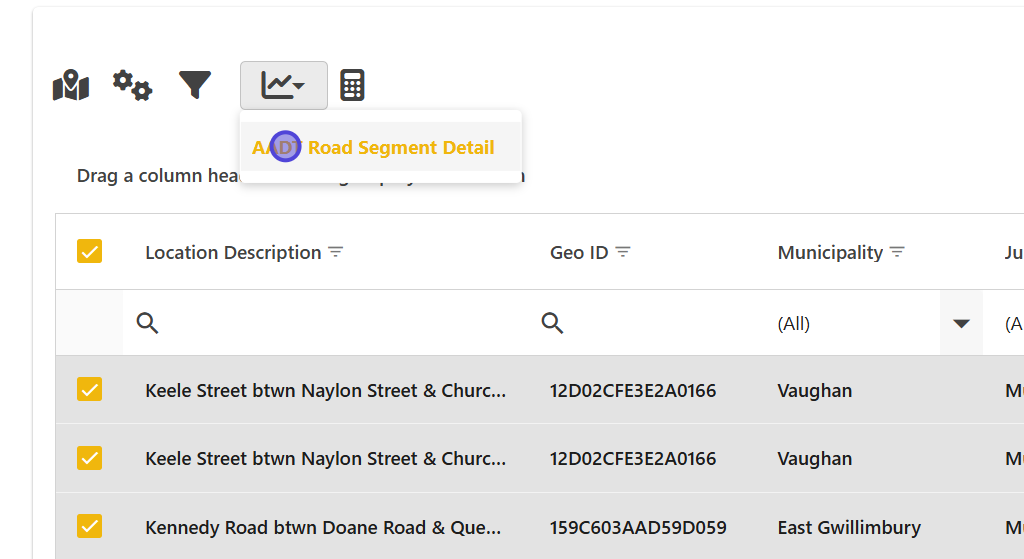This screenshot has width=1024, height=559.
Task: Click Geo ID column filter icon
Action: click(623, 252)
